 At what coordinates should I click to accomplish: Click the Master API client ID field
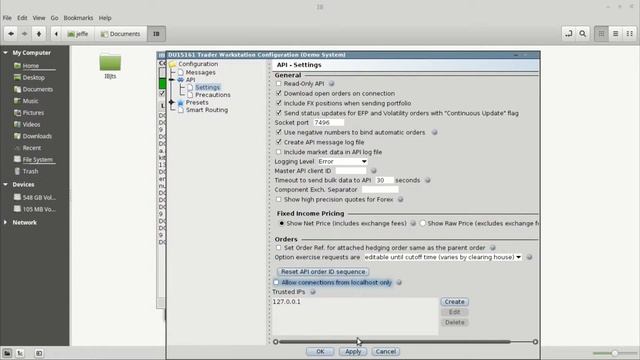coord(351,171)
